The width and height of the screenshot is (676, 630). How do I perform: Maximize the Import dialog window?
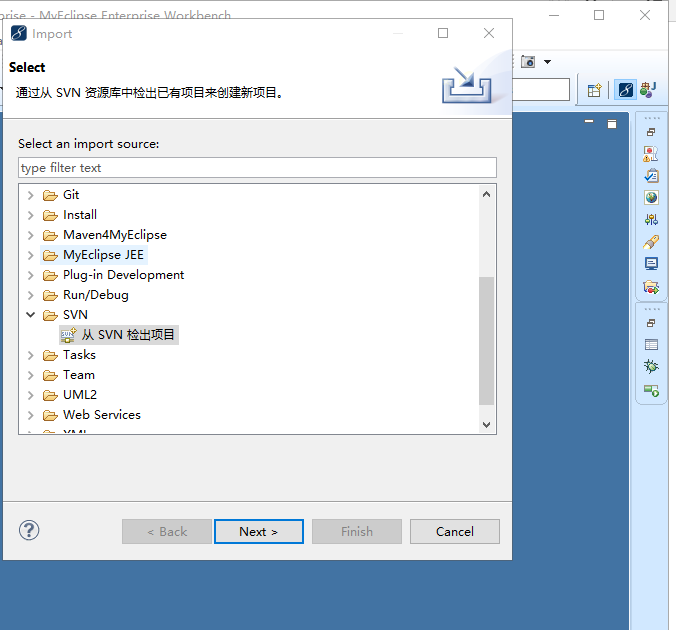[443, 33]
